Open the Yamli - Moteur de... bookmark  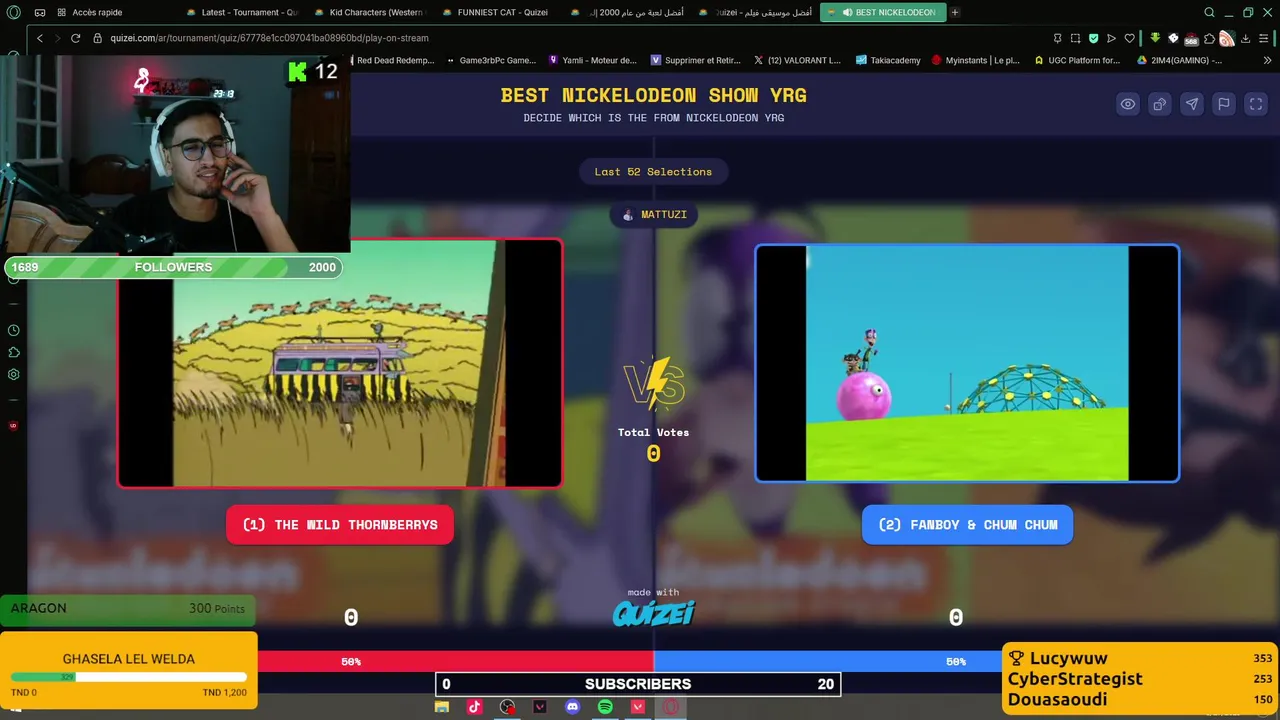593,60
